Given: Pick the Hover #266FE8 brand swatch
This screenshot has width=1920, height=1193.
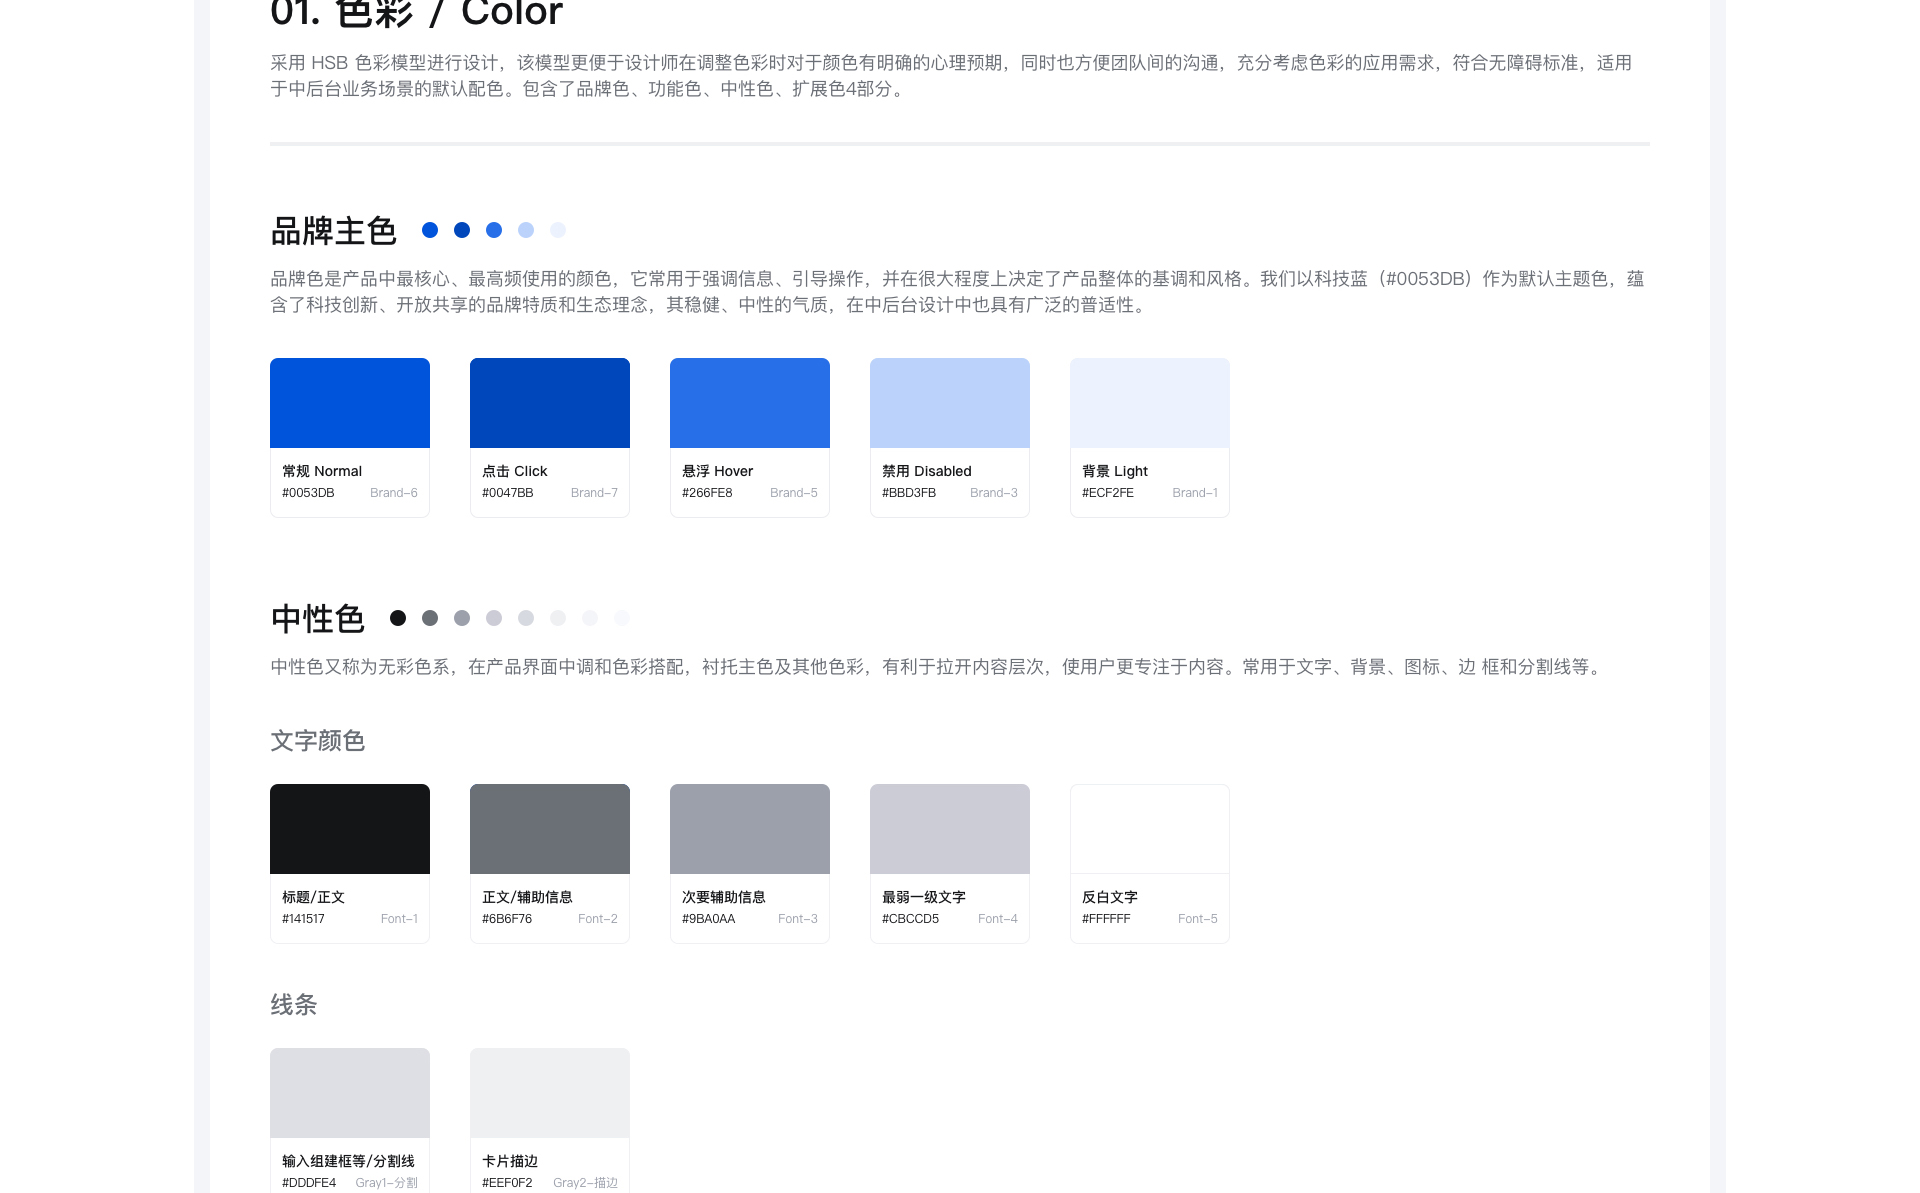Looking at the screenshot, I should click(750, 403).
